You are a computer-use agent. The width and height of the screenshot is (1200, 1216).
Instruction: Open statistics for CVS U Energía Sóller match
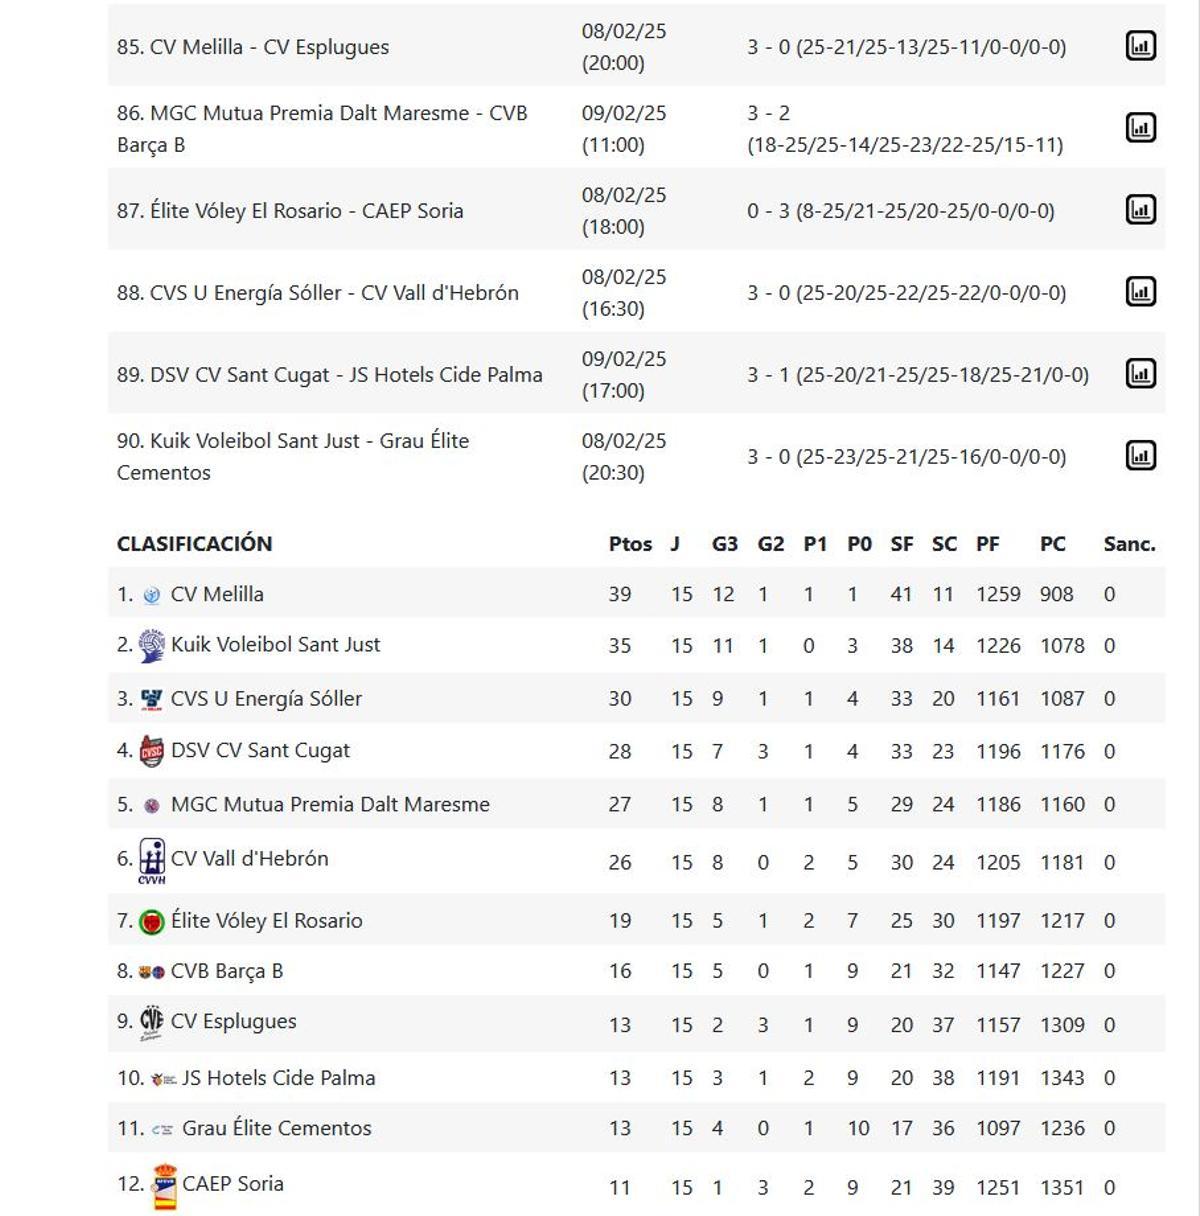[1140, 292]
